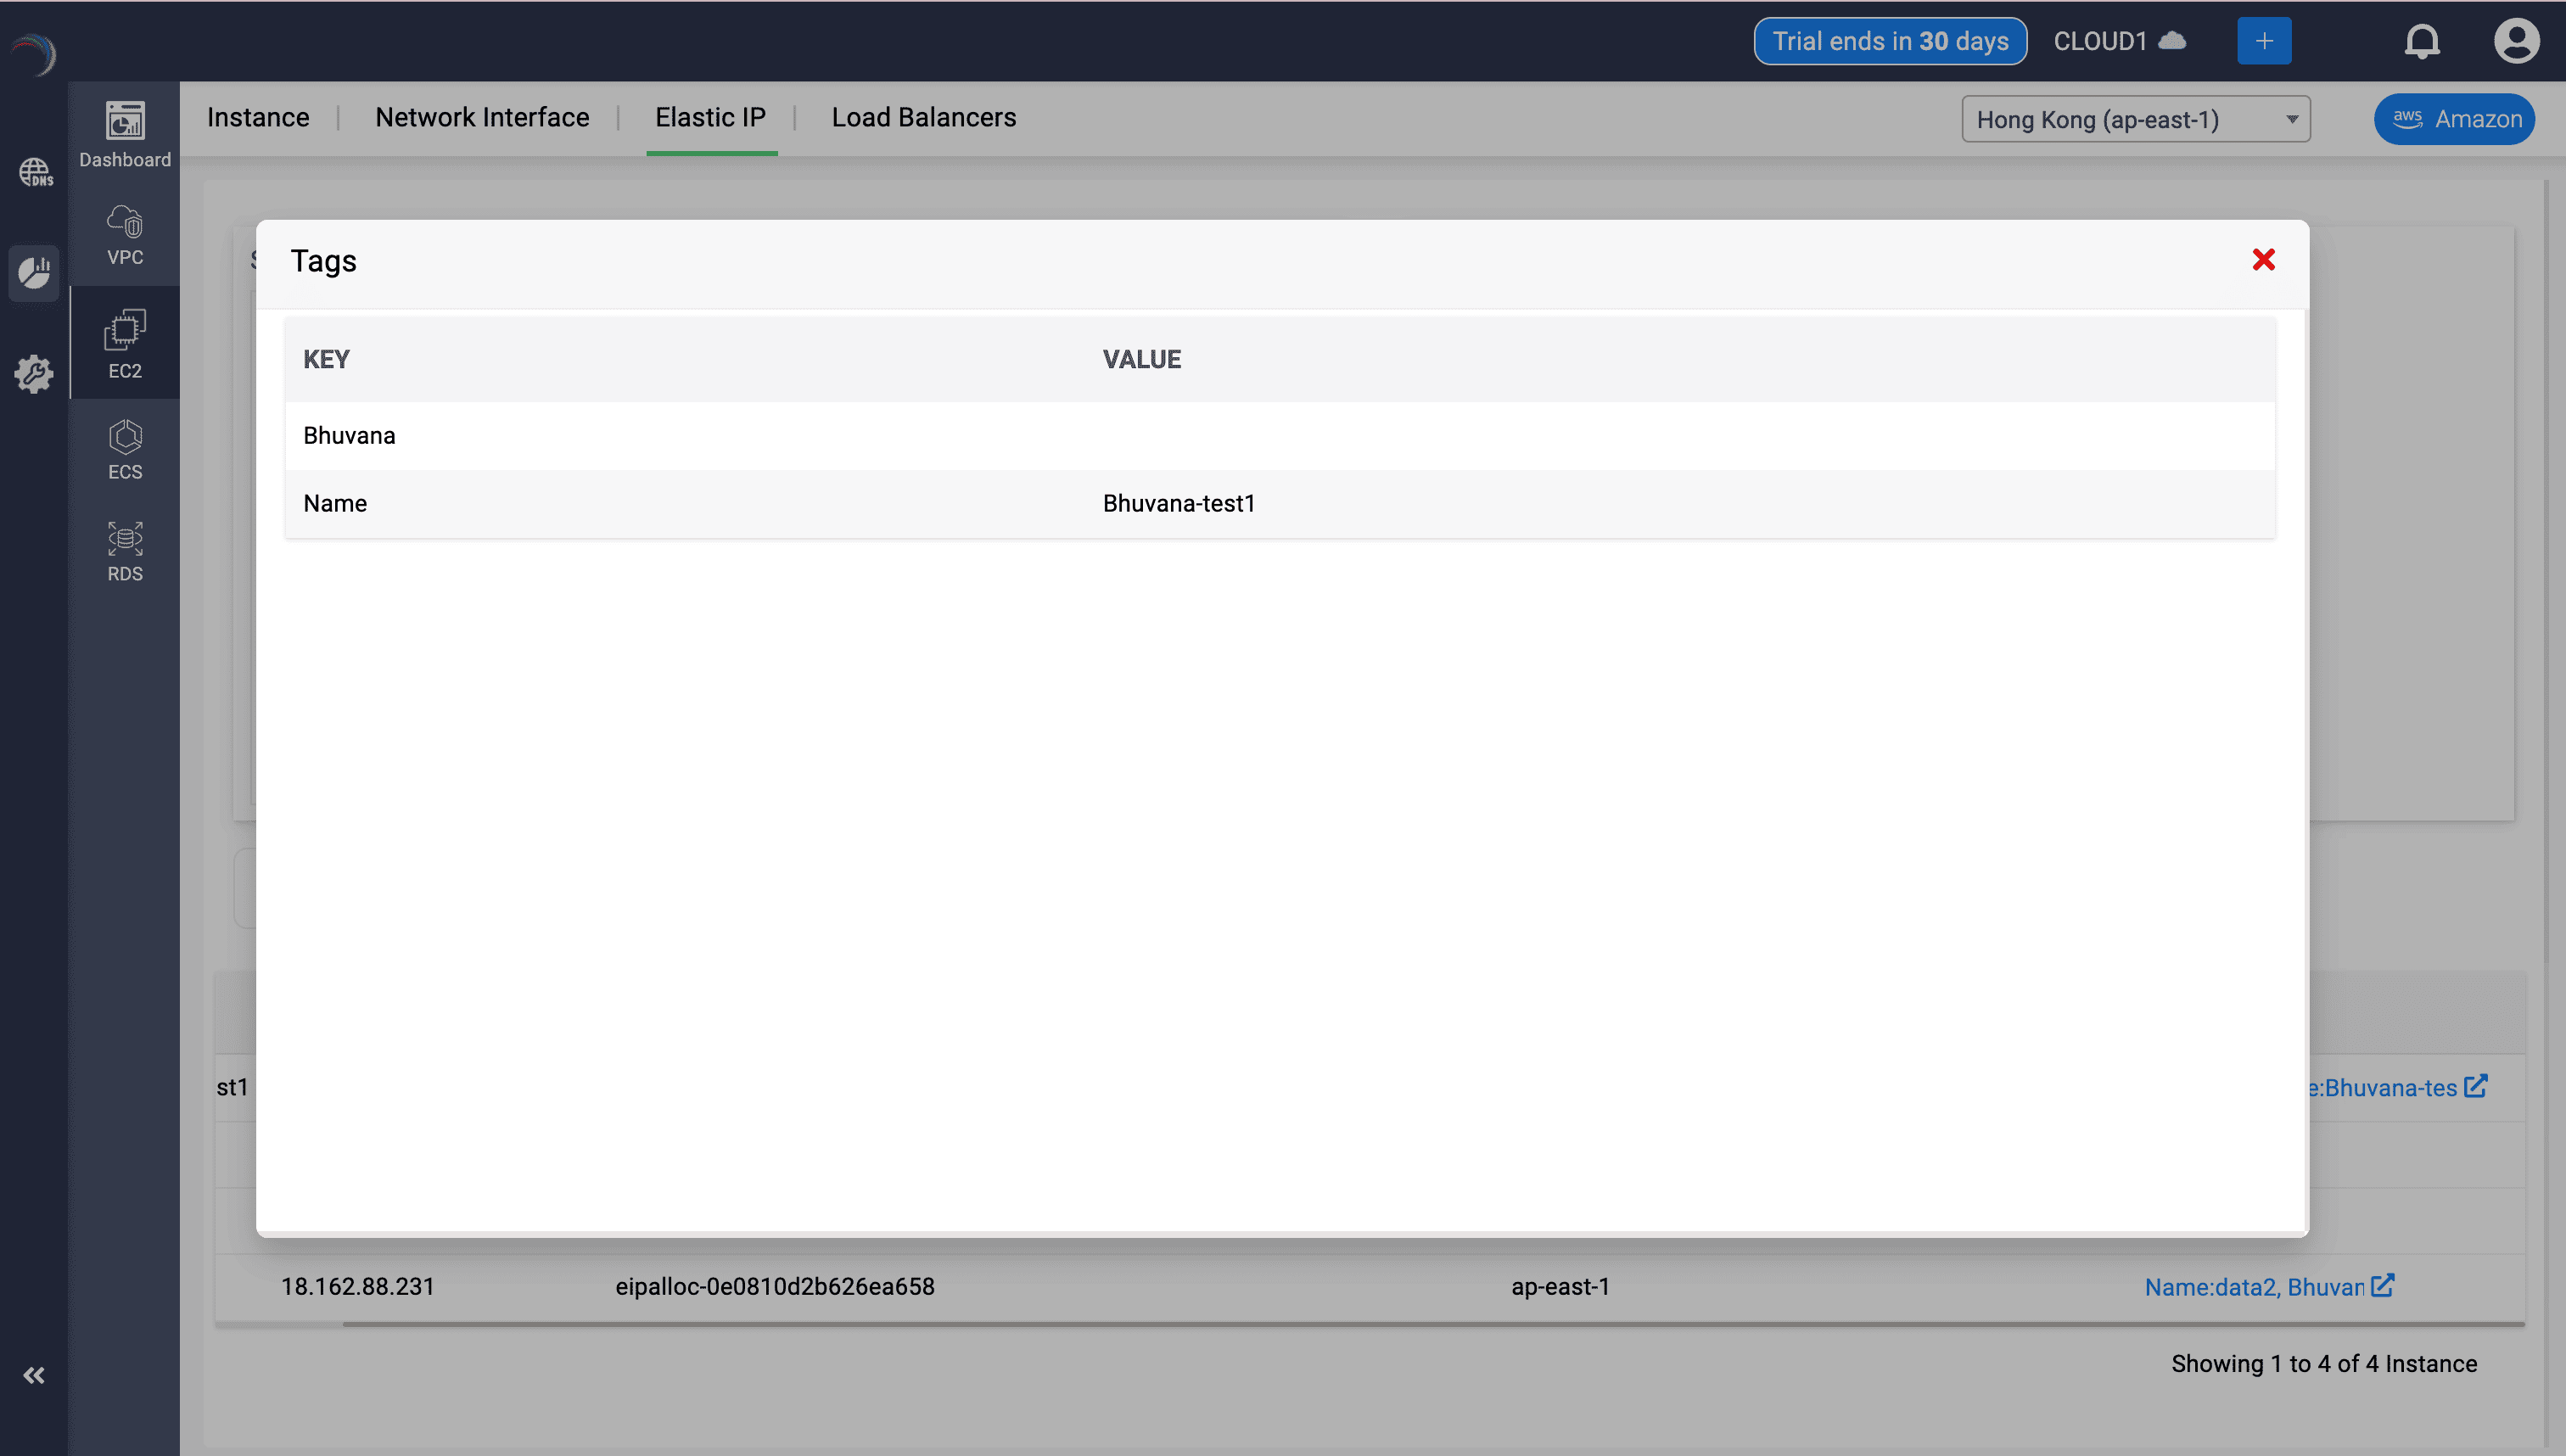The height and width of the screenshot is (1456, 2566).
Task: Click the blue plus add button
Action: click(2263, 41)
